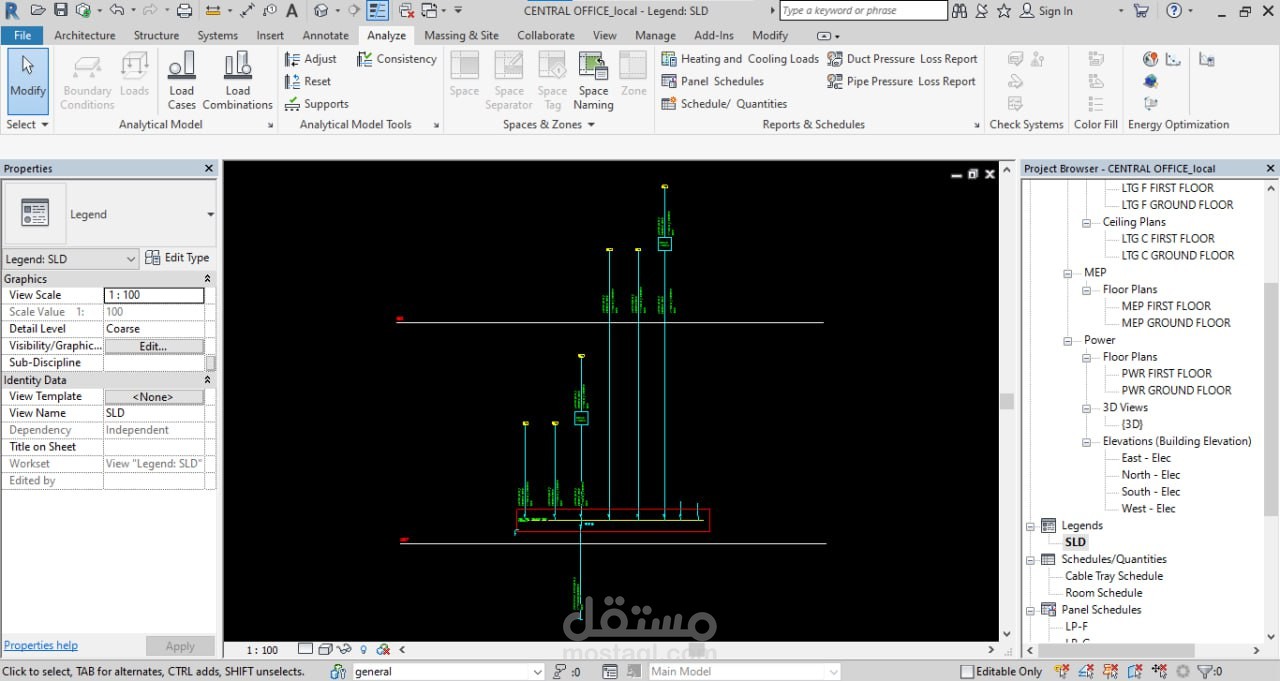The height and width of the screenshot is (681, 1280).
Task: Click Edit Type button
Action: [177, 258]
